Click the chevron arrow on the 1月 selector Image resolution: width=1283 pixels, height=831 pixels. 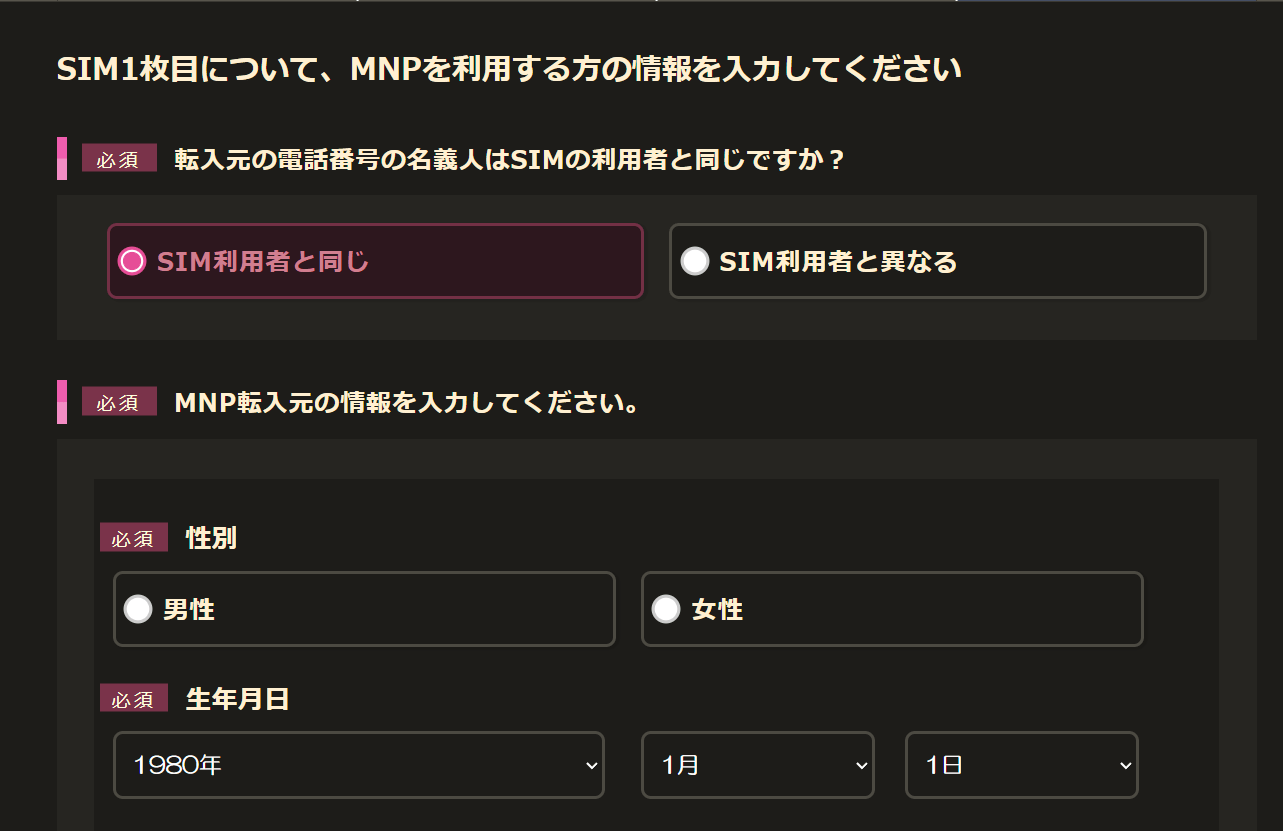coord(861,765)
